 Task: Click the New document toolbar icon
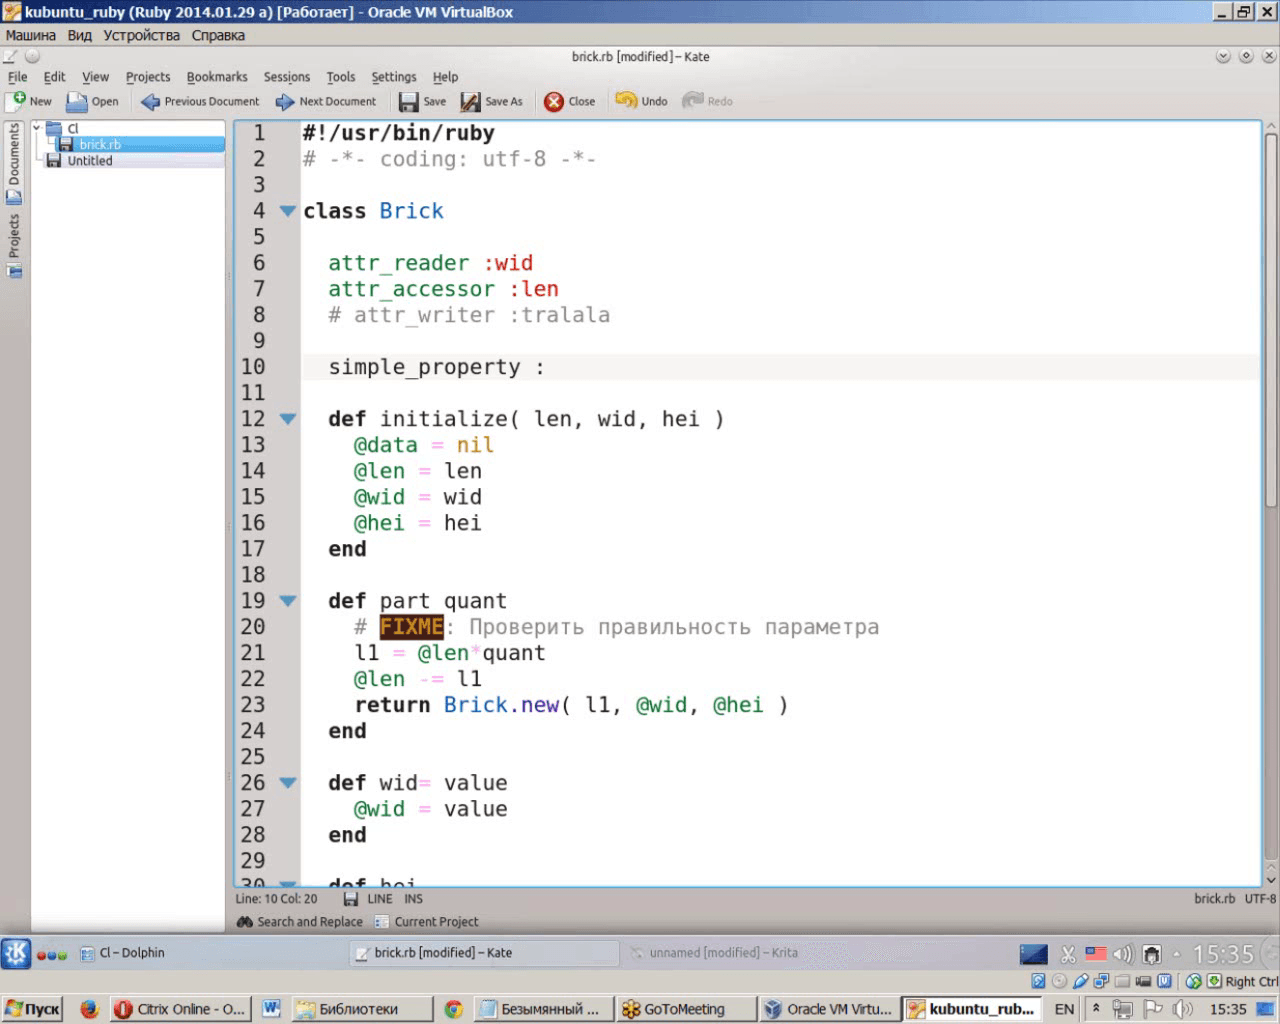click(x=17, y=101)
